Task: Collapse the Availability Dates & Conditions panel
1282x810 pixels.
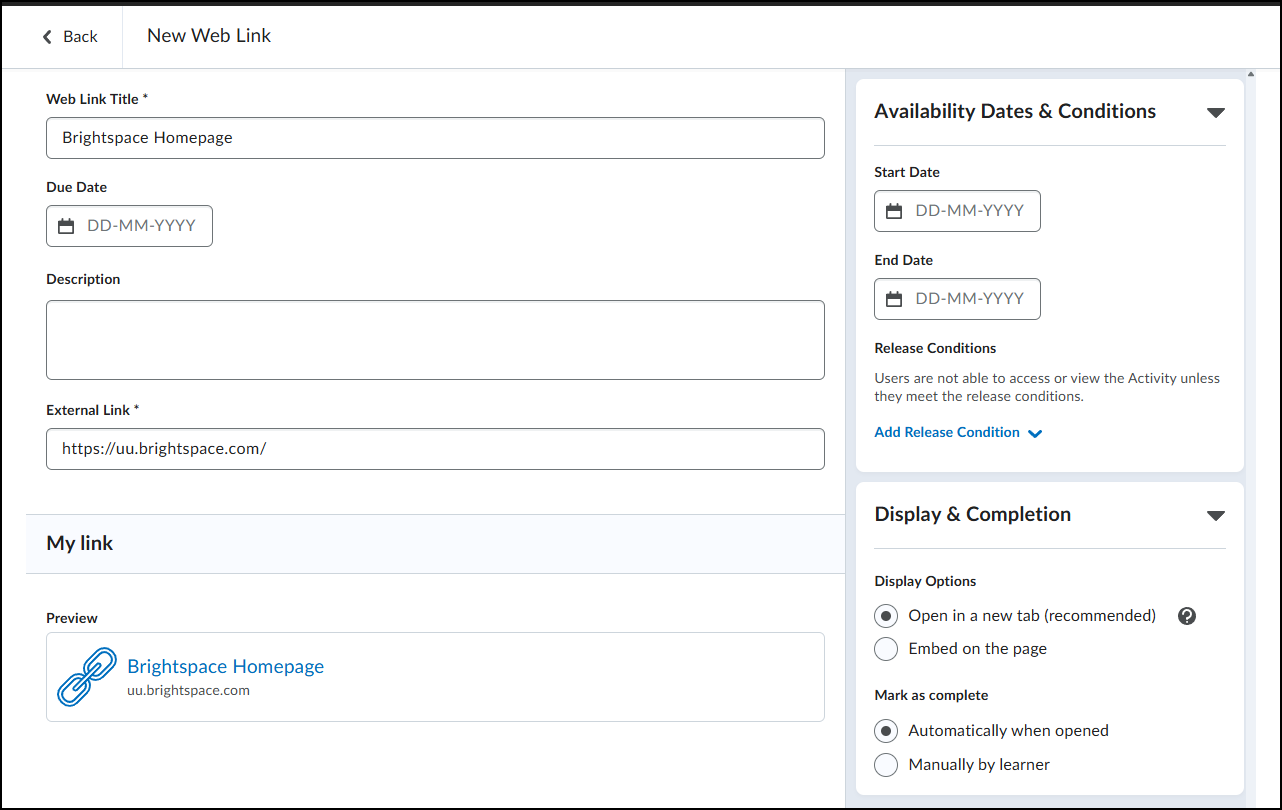Action: pos(1215,112)
